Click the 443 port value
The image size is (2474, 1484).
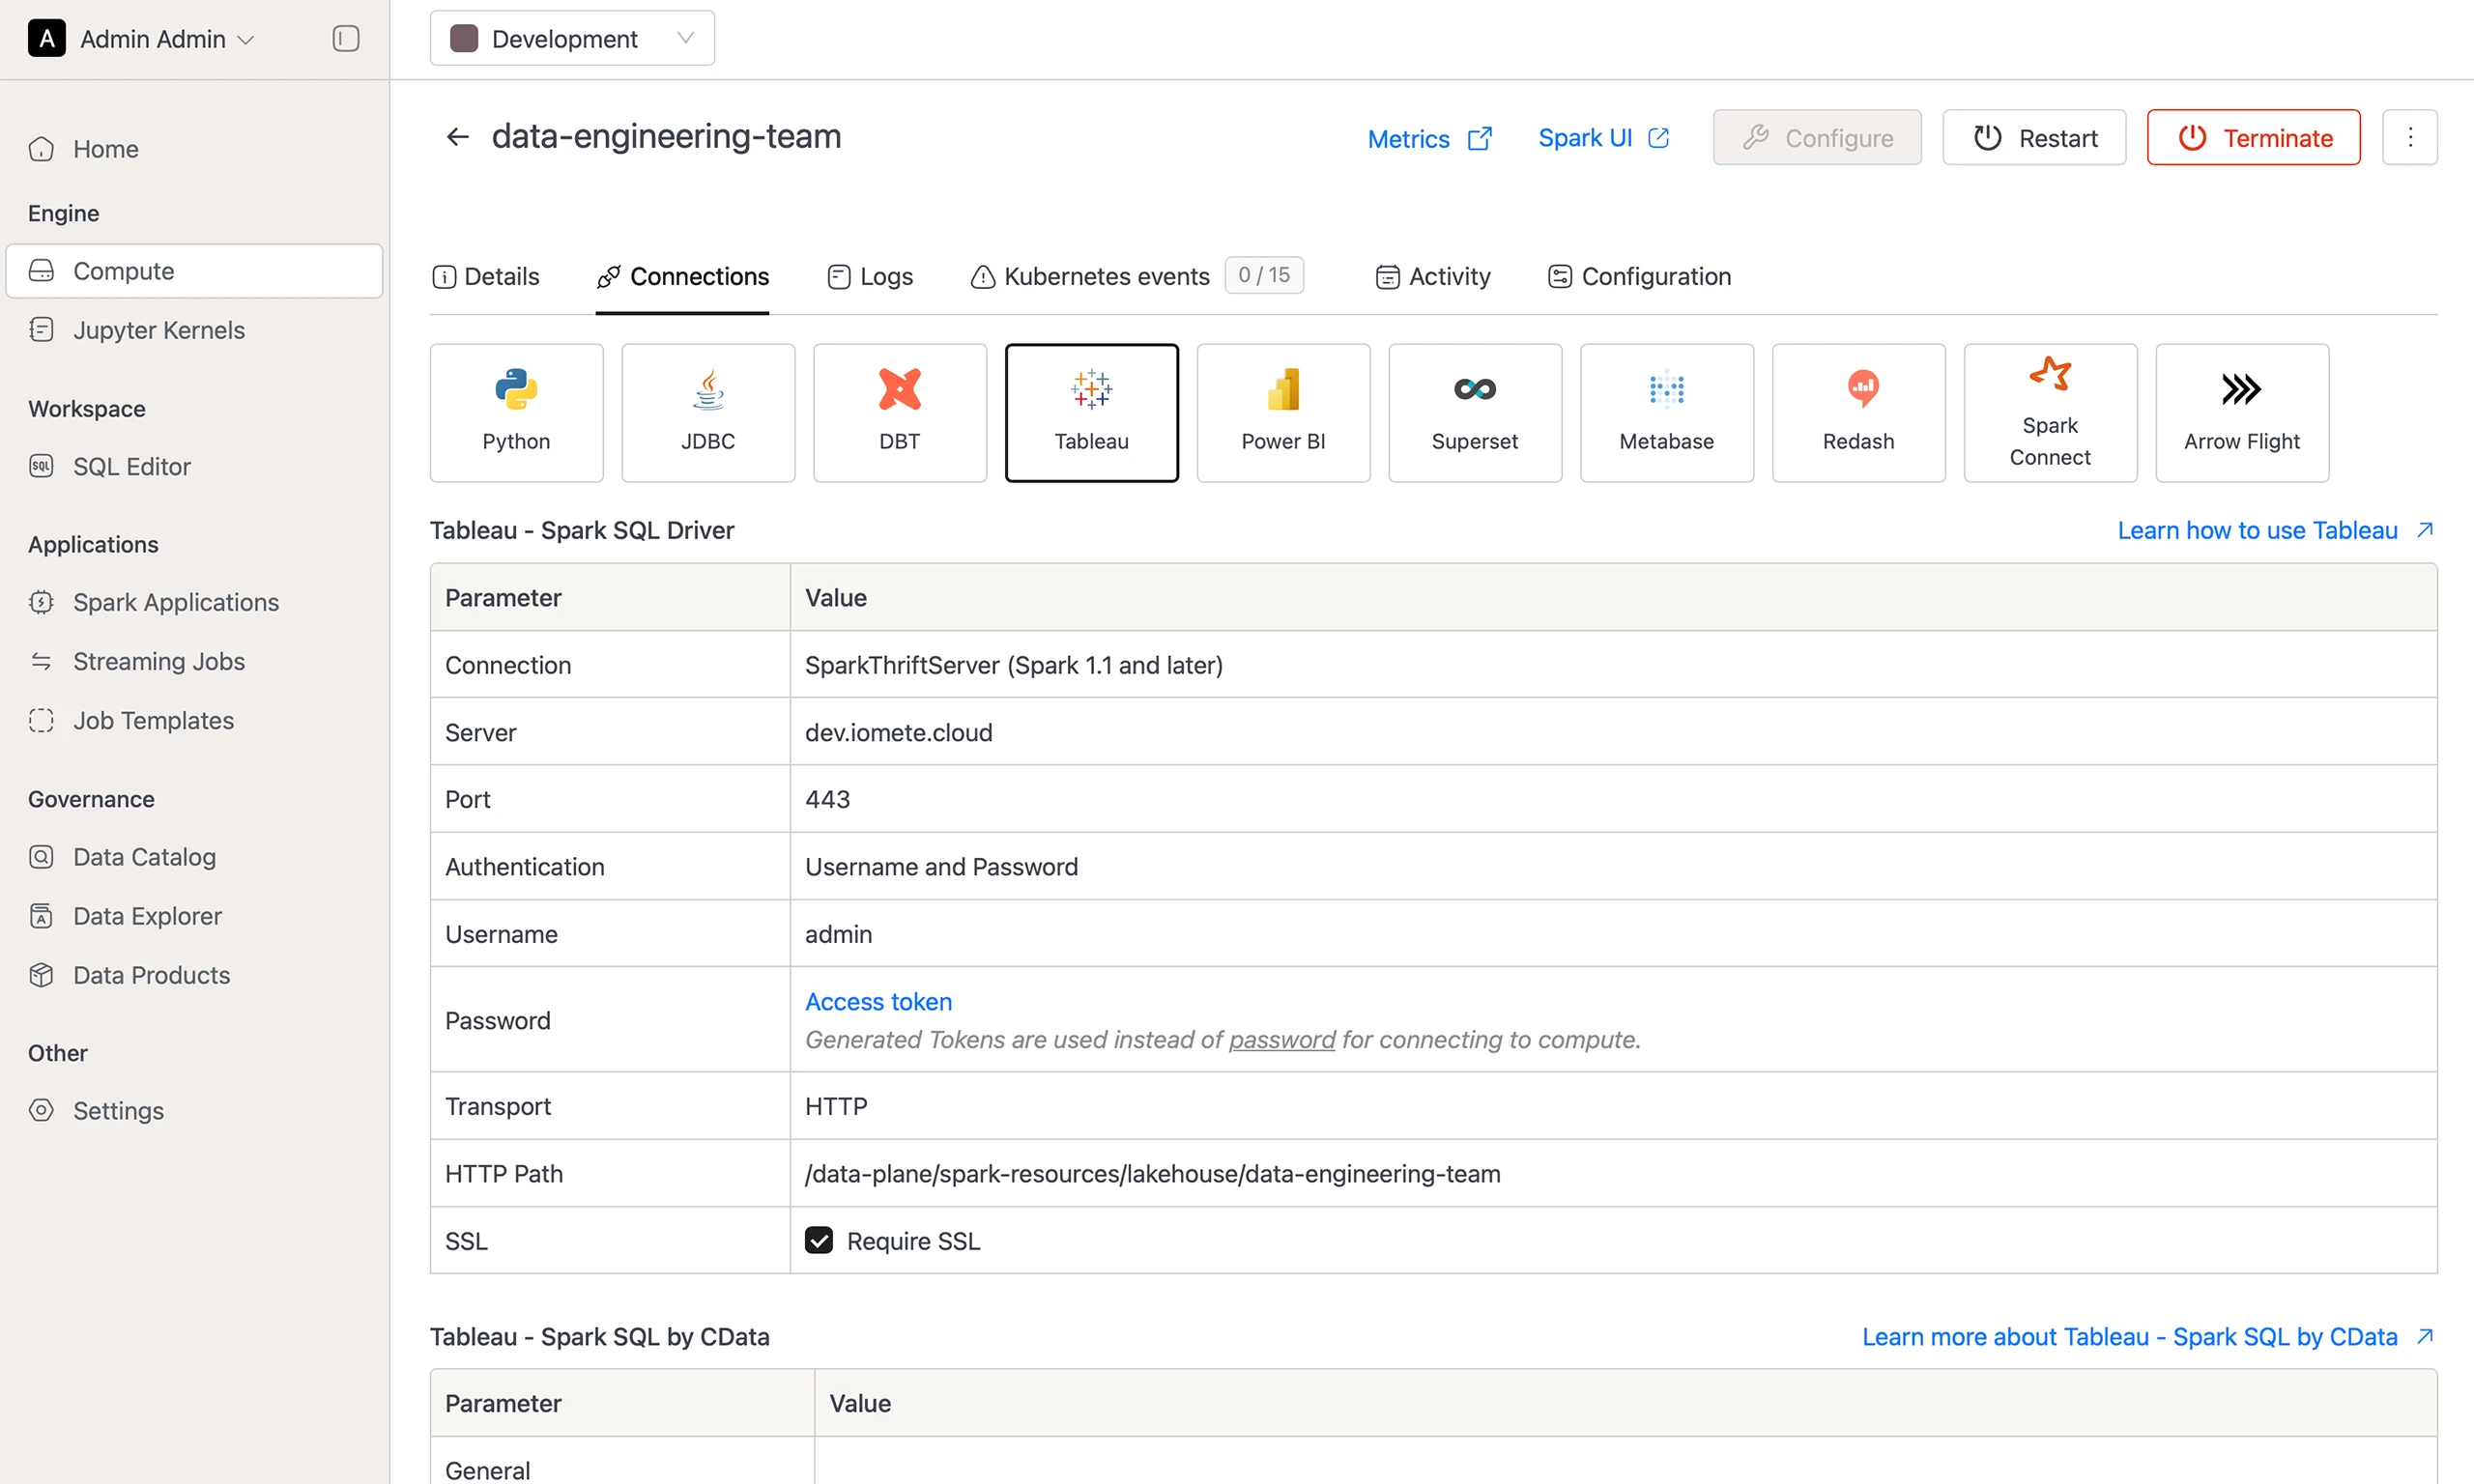click(x=827, y=799)
